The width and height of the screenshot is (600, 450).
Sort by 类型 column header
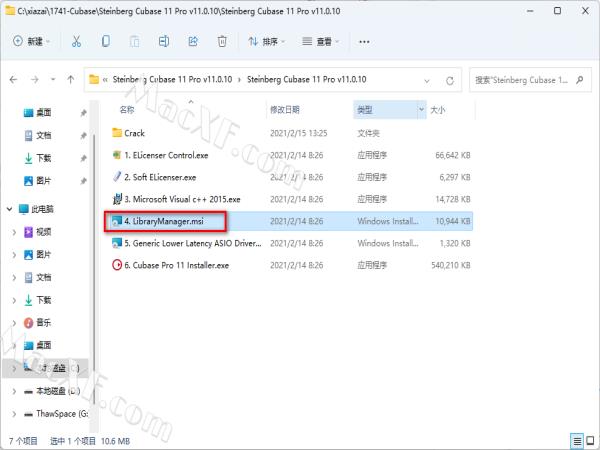pyautogui.click(x=365, y=110)
